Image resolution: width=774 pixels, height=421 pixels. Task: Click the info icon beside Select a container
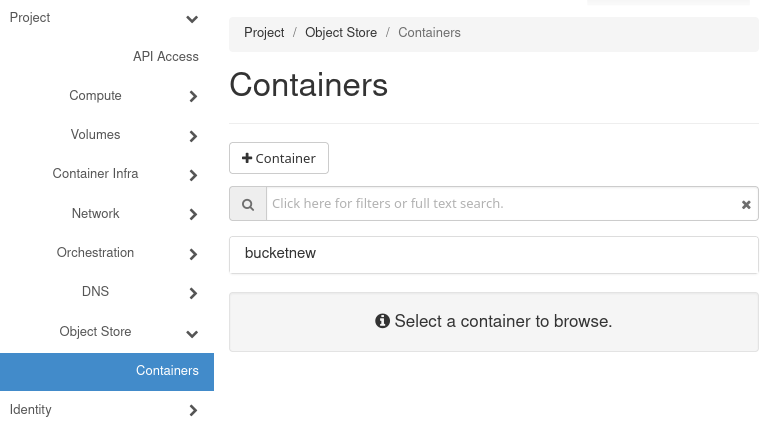pos(382,321)
